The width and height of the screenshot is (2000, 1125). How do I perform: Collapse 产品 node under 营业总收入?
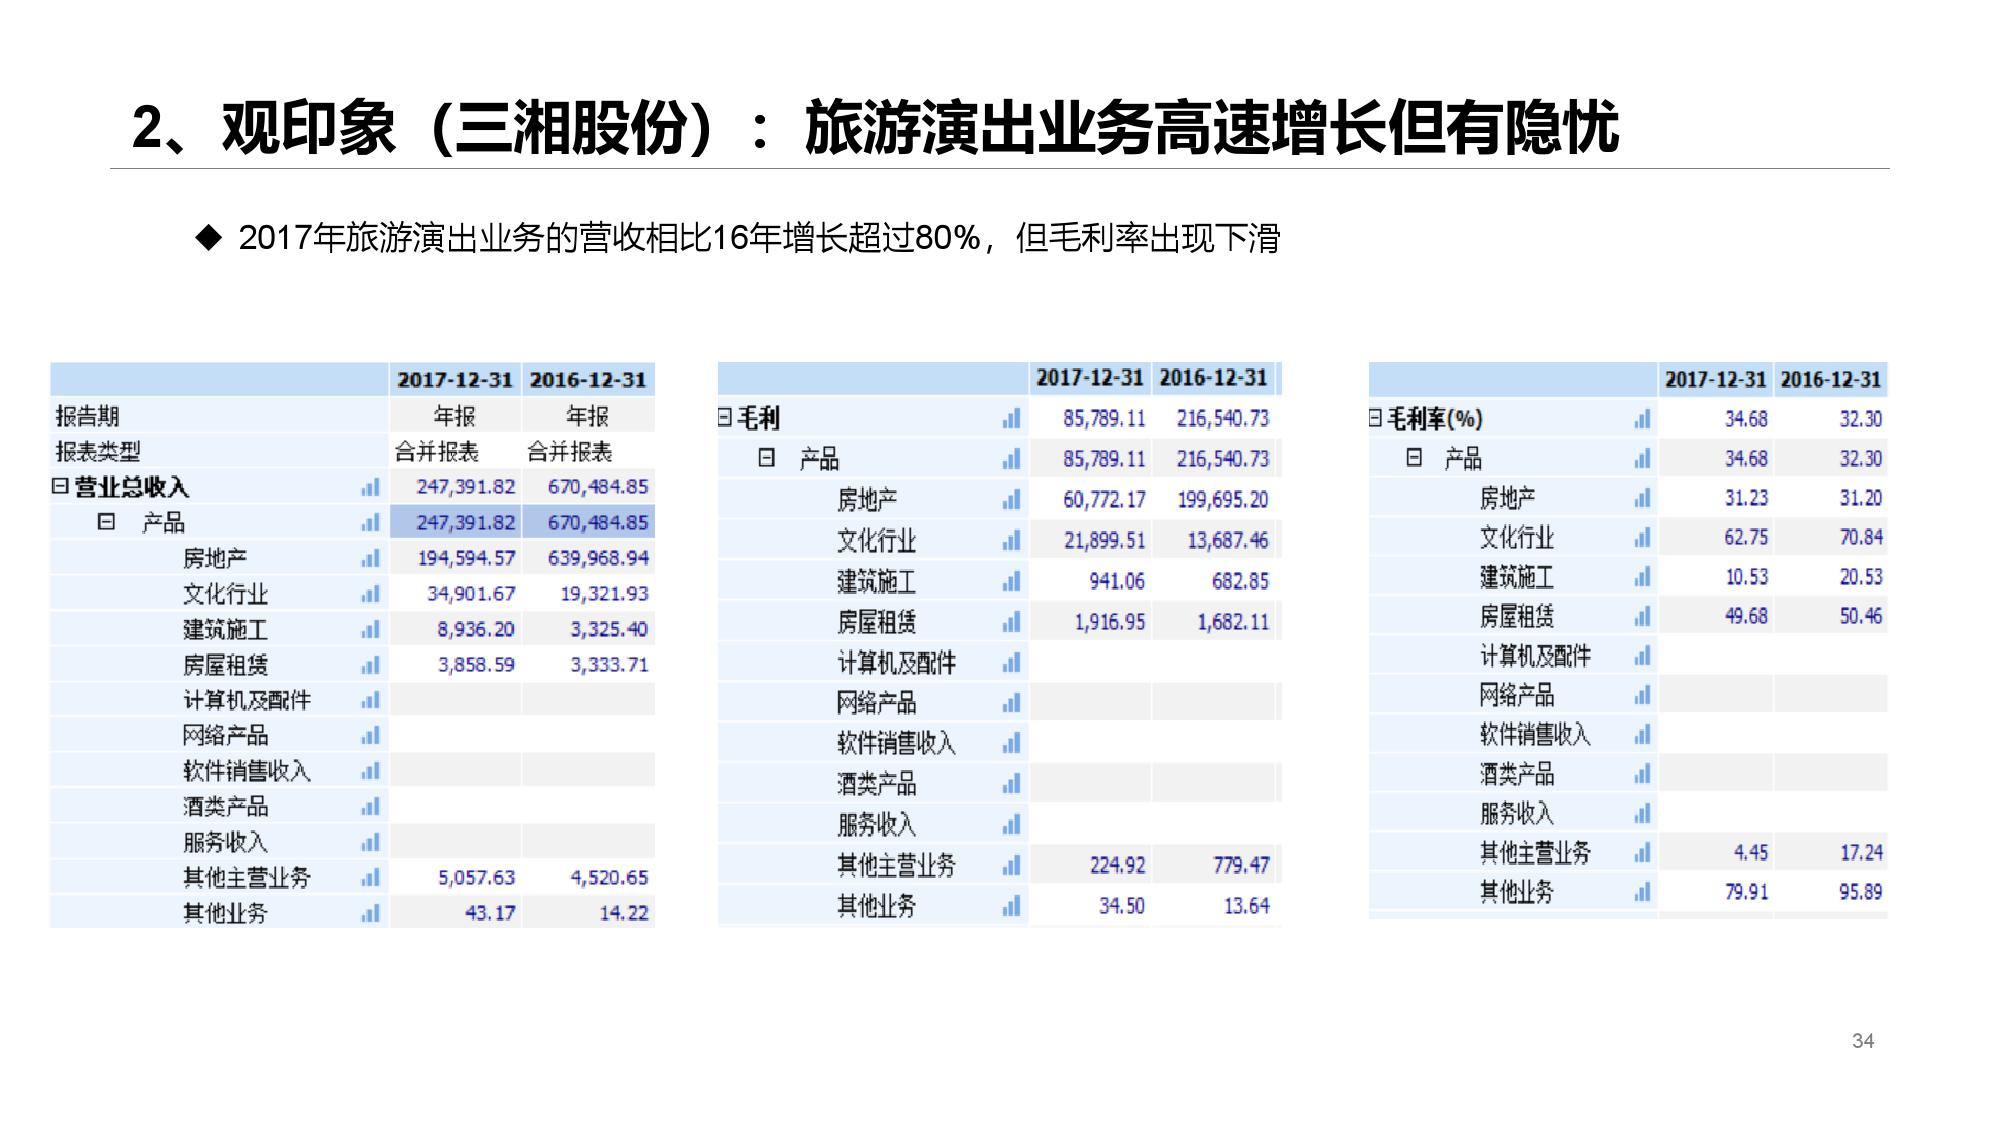tap(106, 522)
